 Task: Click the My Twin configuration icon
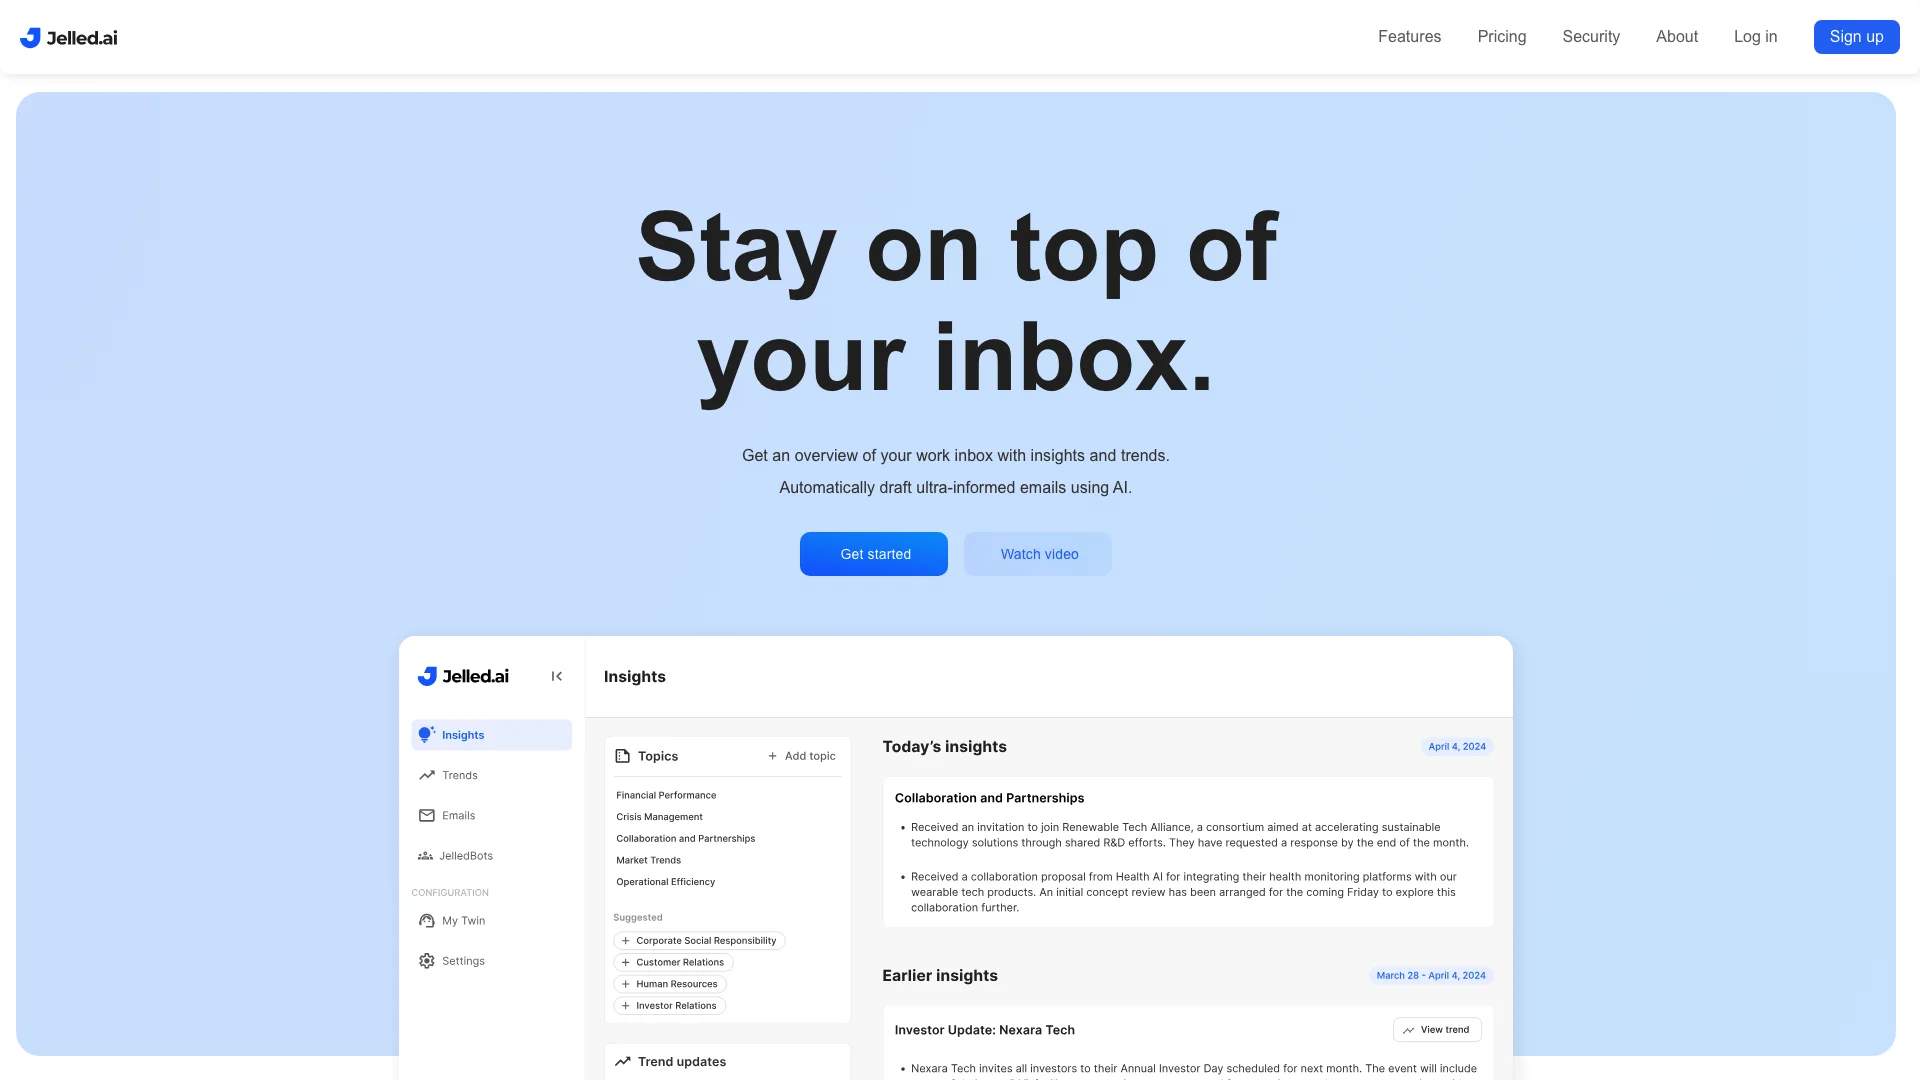(425, 920)
